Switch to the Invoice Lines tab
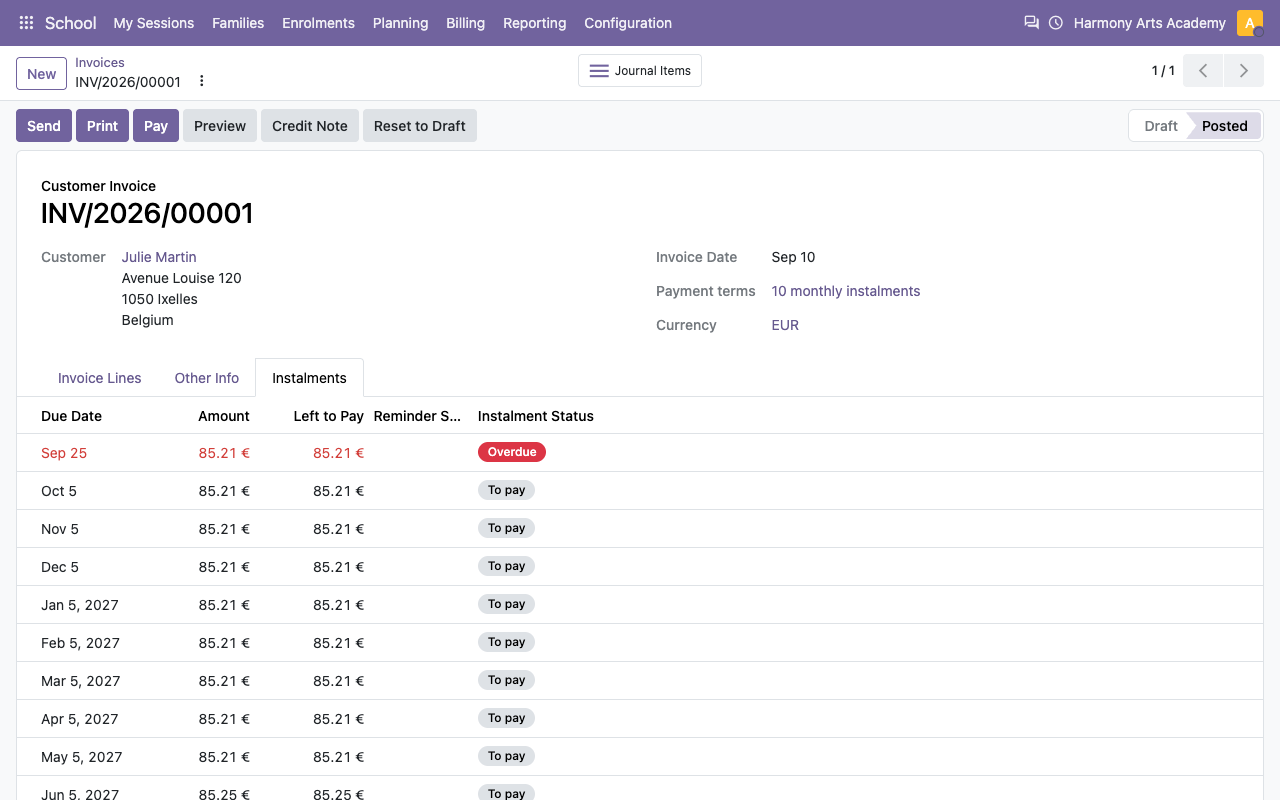 click(100, 378)
